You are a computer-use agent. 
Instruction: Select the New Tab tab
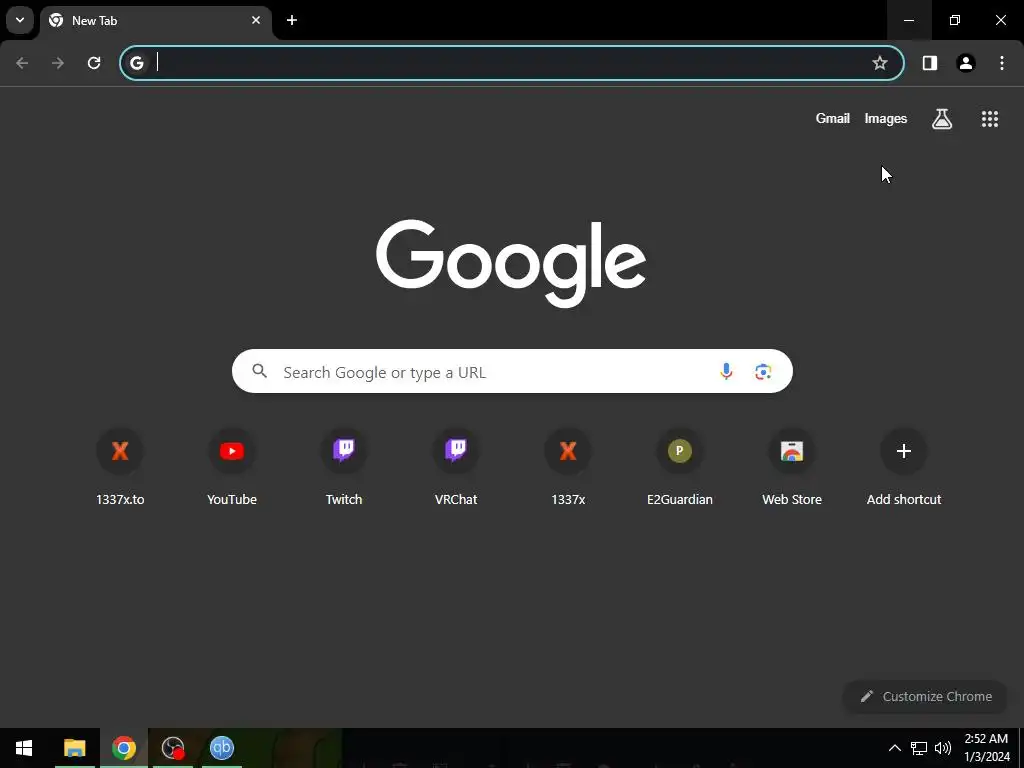[157, 21]
